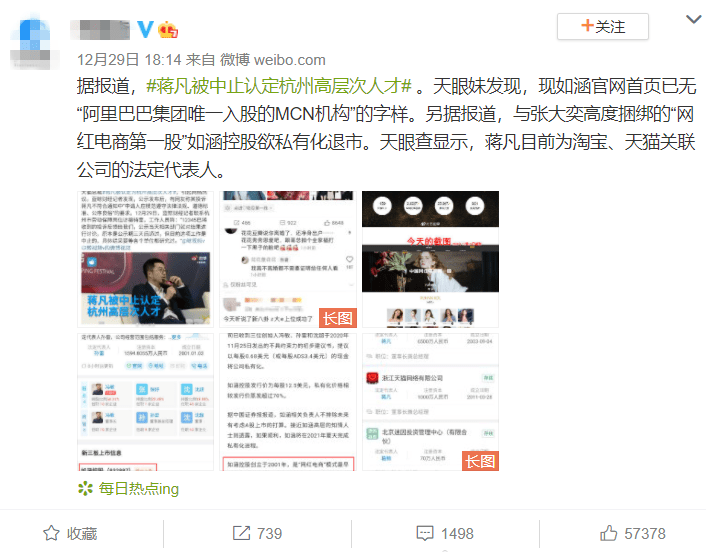The width and height of the screenshot is (706, 552).
Task: Follow the account with +关注 button
Action: 602,27
